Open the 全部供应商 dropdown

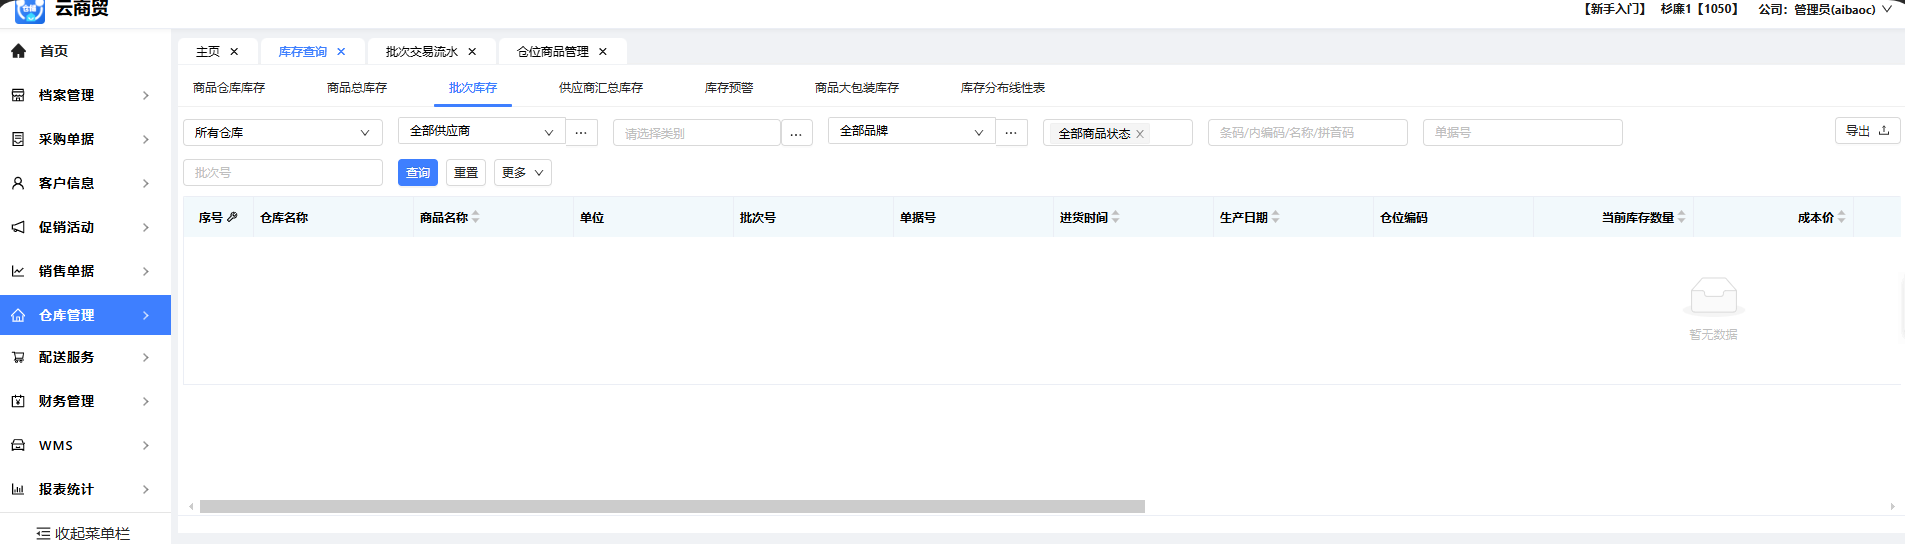[x=482, y=131]
